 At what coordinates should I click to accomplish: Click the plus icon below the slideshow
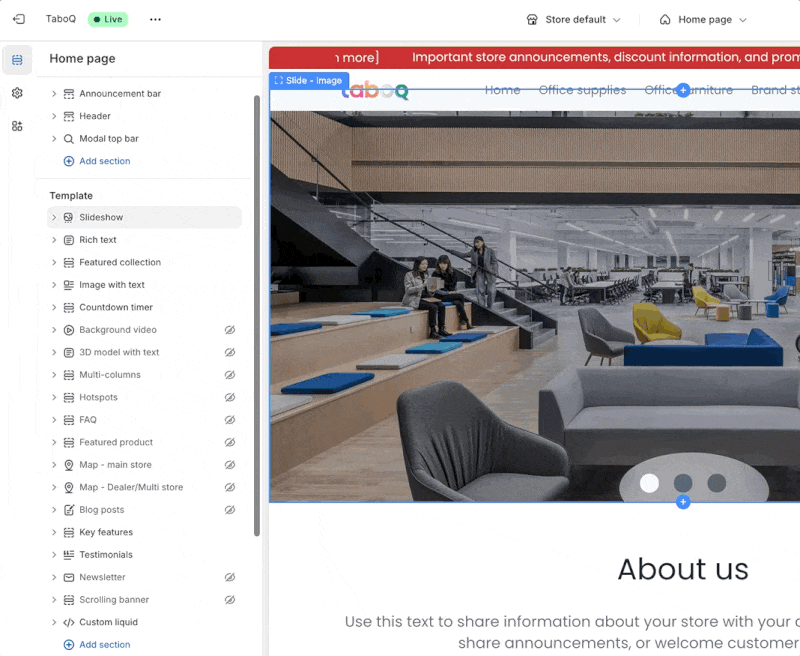[683, 502]
